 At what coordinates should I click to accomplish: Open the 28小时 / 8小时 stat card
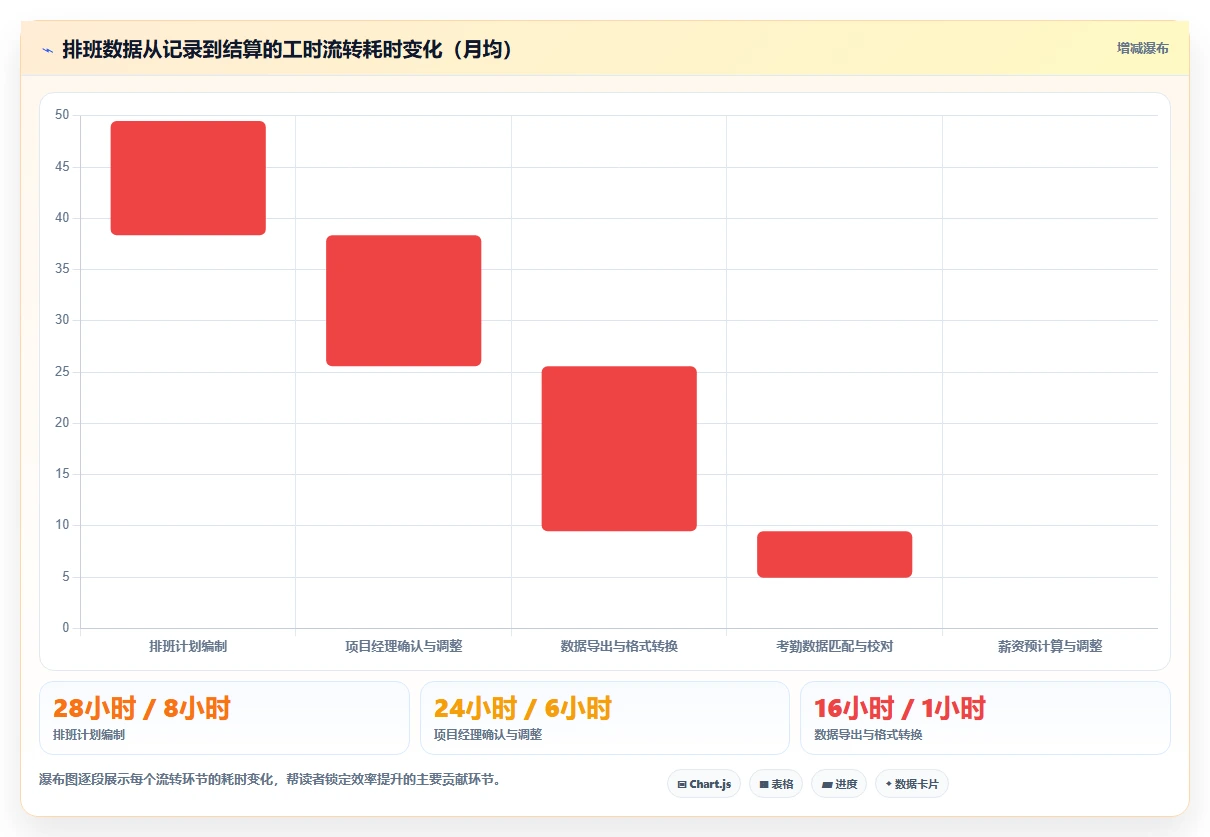click(x=224, y=717)
